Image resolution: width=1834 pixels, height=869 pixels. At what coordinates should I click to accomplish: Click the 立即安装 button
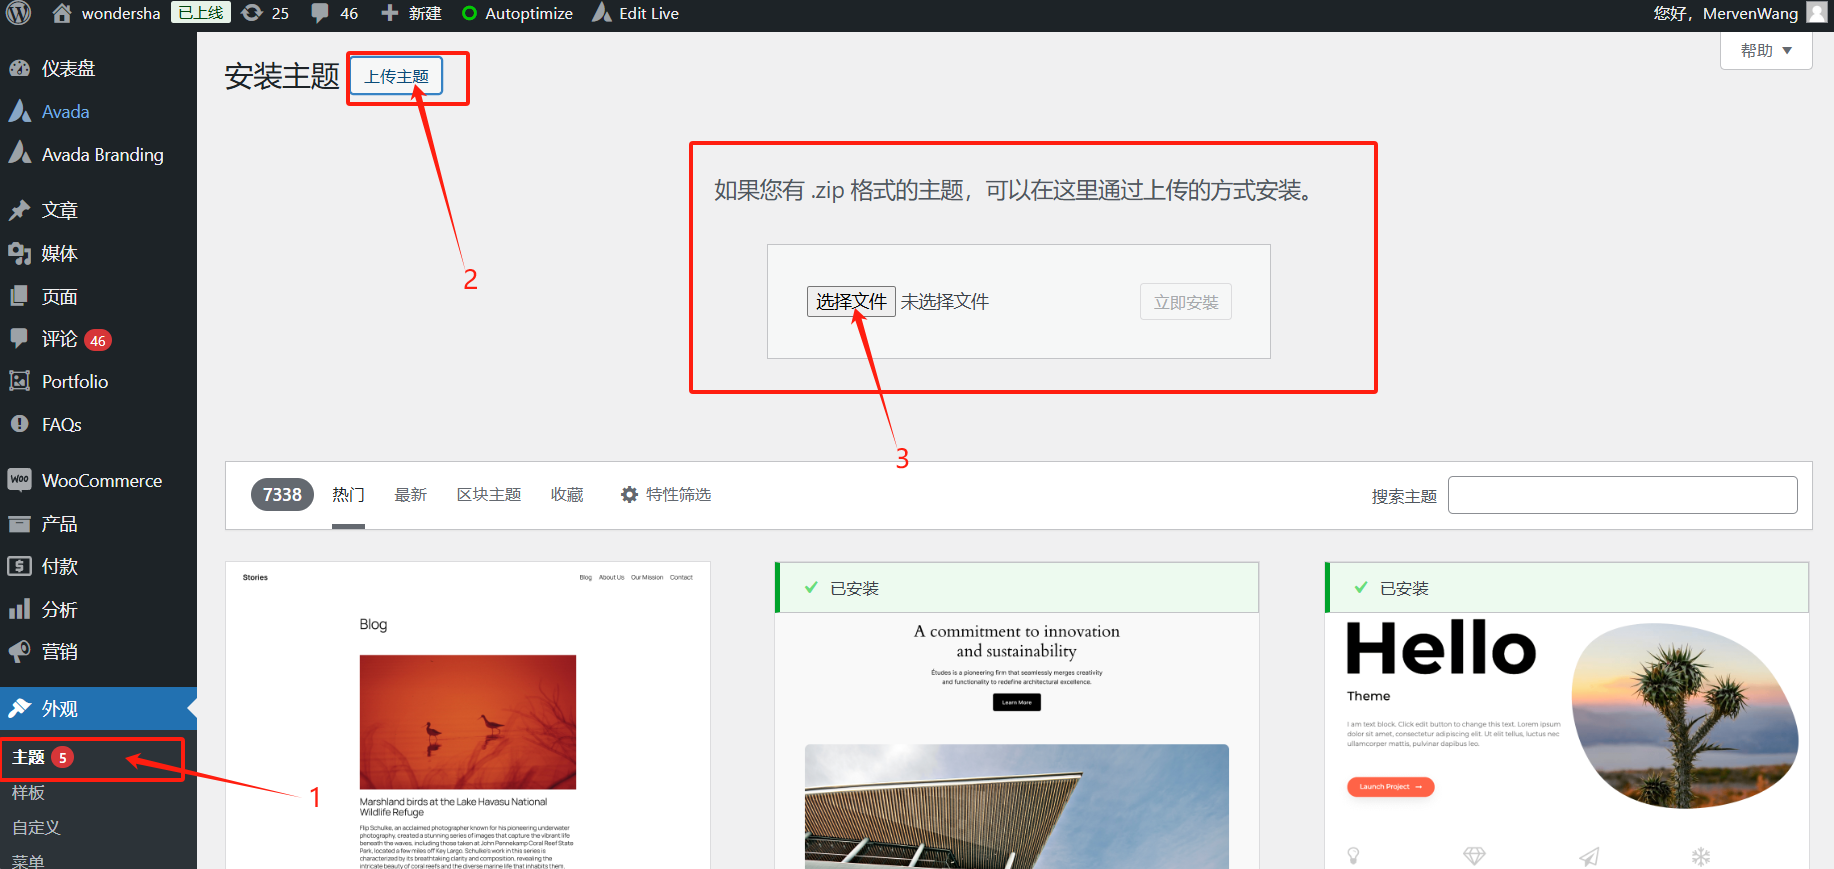[x=1186, y=302]
